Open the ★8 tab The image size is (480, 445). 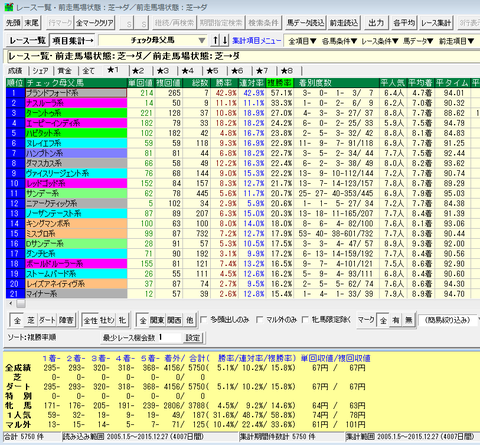click(287, 71)
